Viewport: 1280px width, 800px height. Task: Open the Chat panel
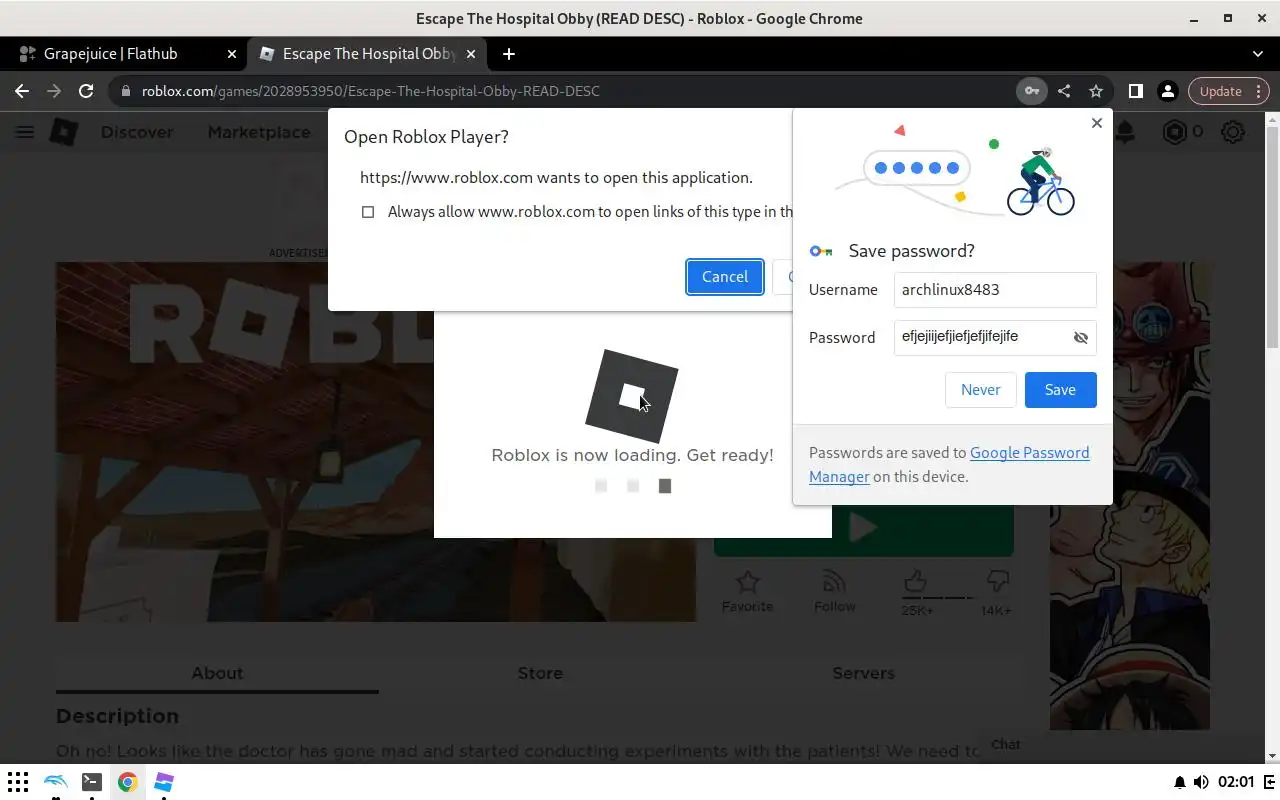(x=1006, y=744)
